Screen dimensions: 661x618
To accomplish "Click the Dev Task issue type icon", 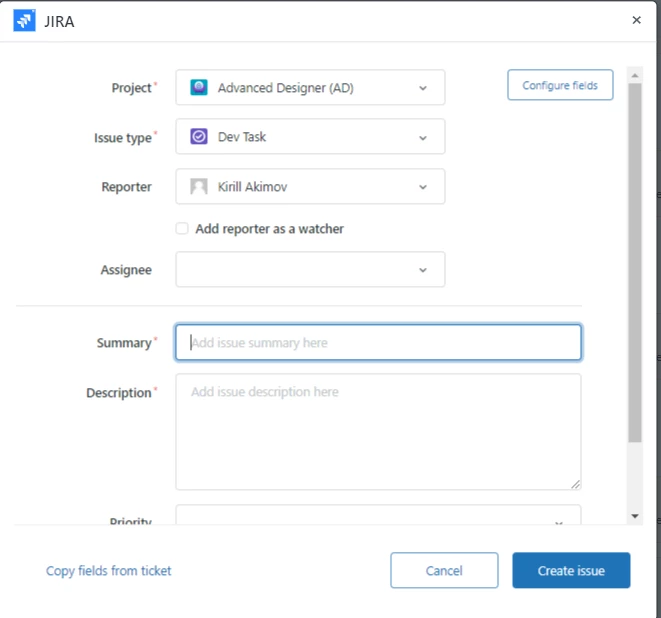I will (199, 137).
